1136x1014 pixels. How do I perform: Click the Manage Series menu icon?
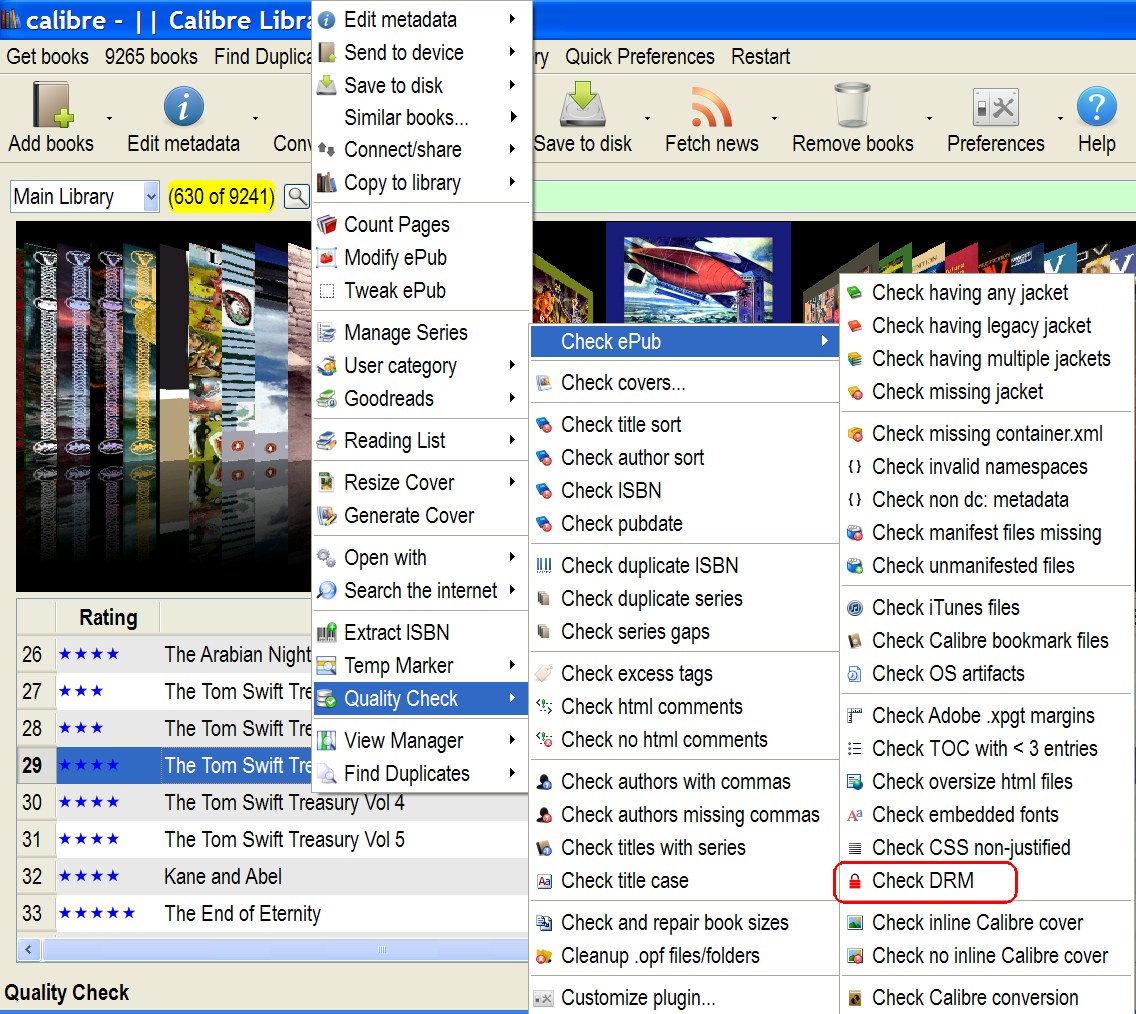327,332
